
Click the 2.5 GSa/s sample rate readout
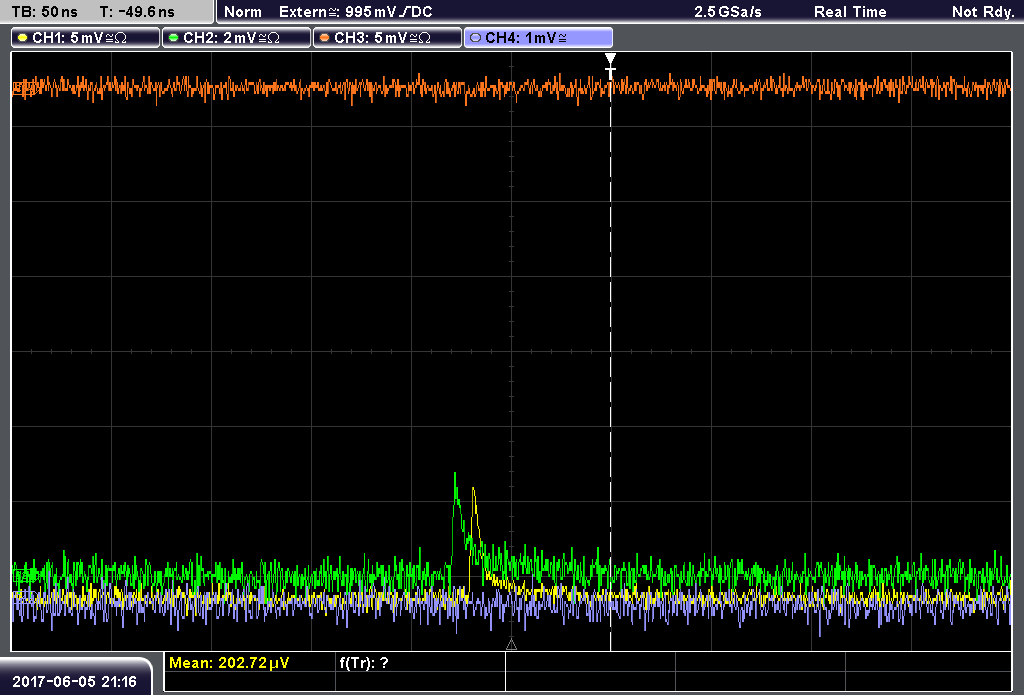(728, 12)
